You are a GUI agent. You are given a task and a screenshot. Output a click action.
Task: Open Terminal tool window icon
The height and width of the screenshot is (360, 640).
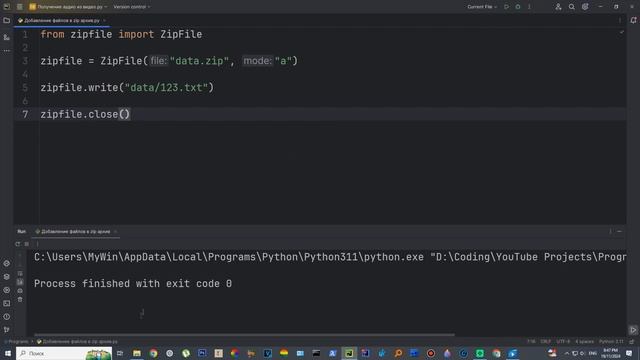coord(7,303)
